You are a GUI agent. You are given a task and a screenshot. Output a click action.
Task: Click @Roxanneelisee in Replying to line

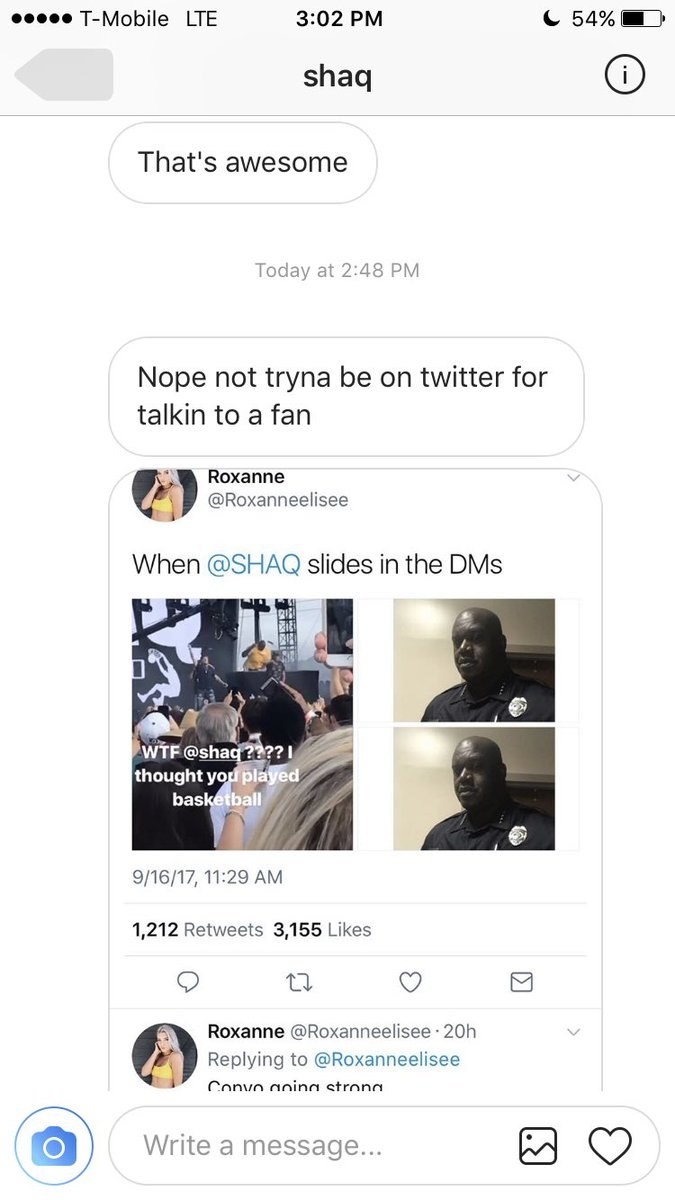[x=387, y=1059]
